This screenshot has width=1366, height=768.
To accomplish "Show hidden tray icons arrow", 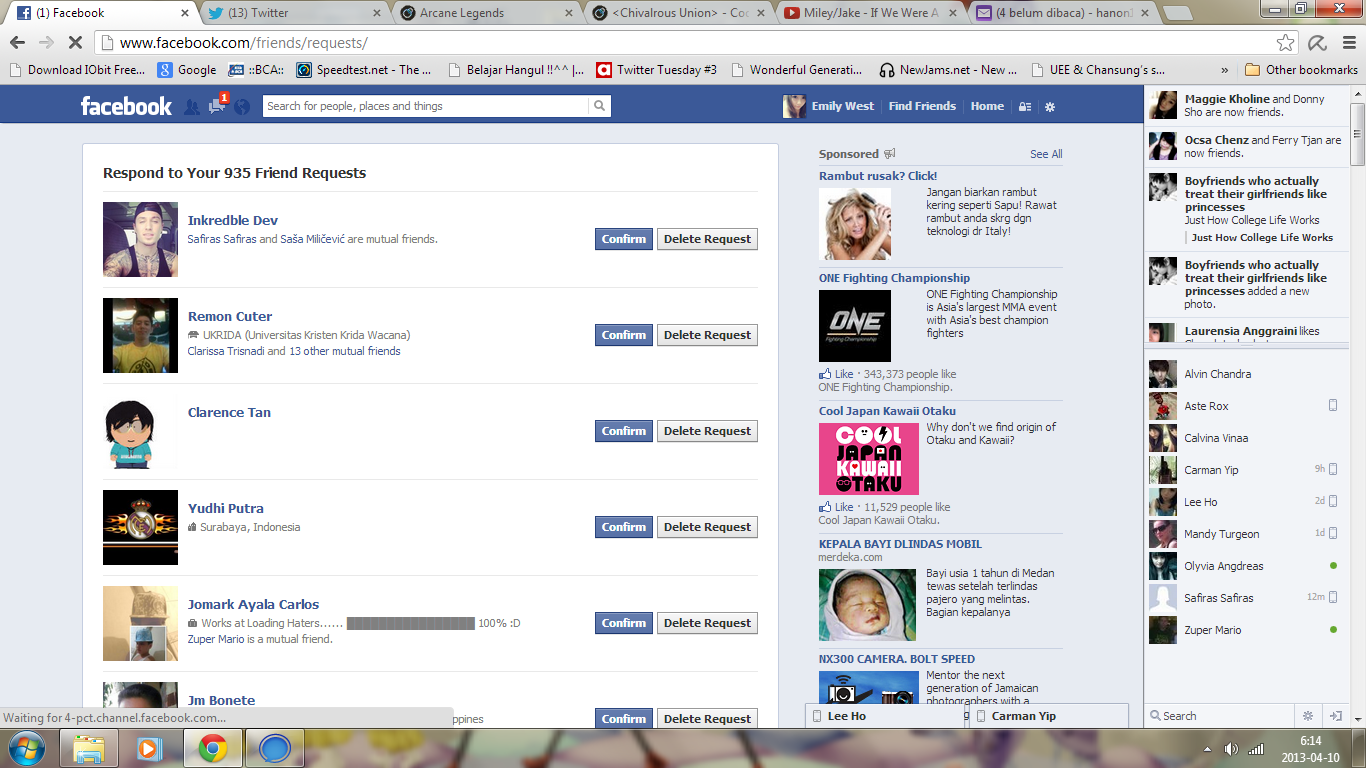I will tap(1206, 748).
